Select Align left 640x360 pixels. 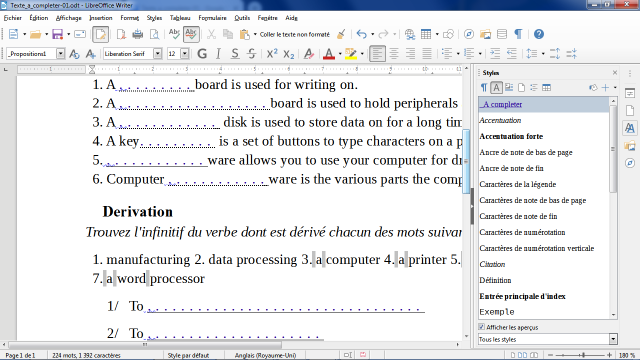tap(377, 54)
